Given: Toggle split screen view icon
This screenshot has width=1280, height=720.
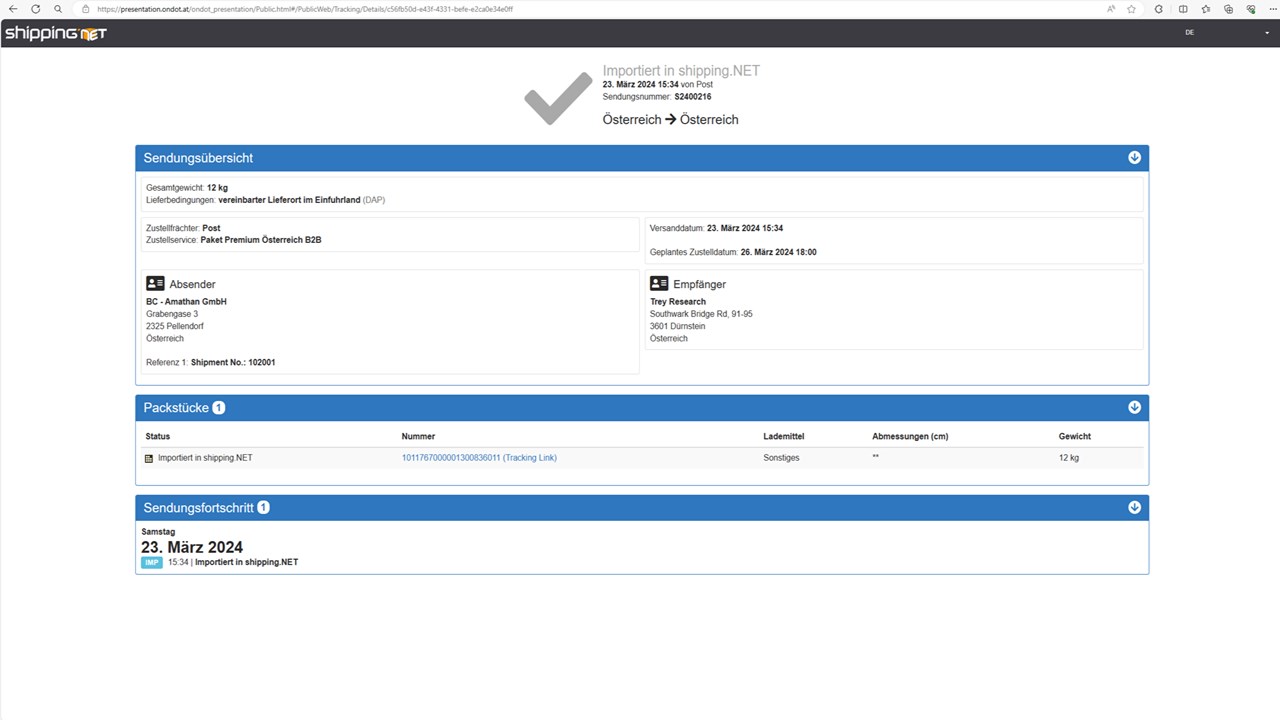Looking at the screenshot, I should click(1183, 9).
